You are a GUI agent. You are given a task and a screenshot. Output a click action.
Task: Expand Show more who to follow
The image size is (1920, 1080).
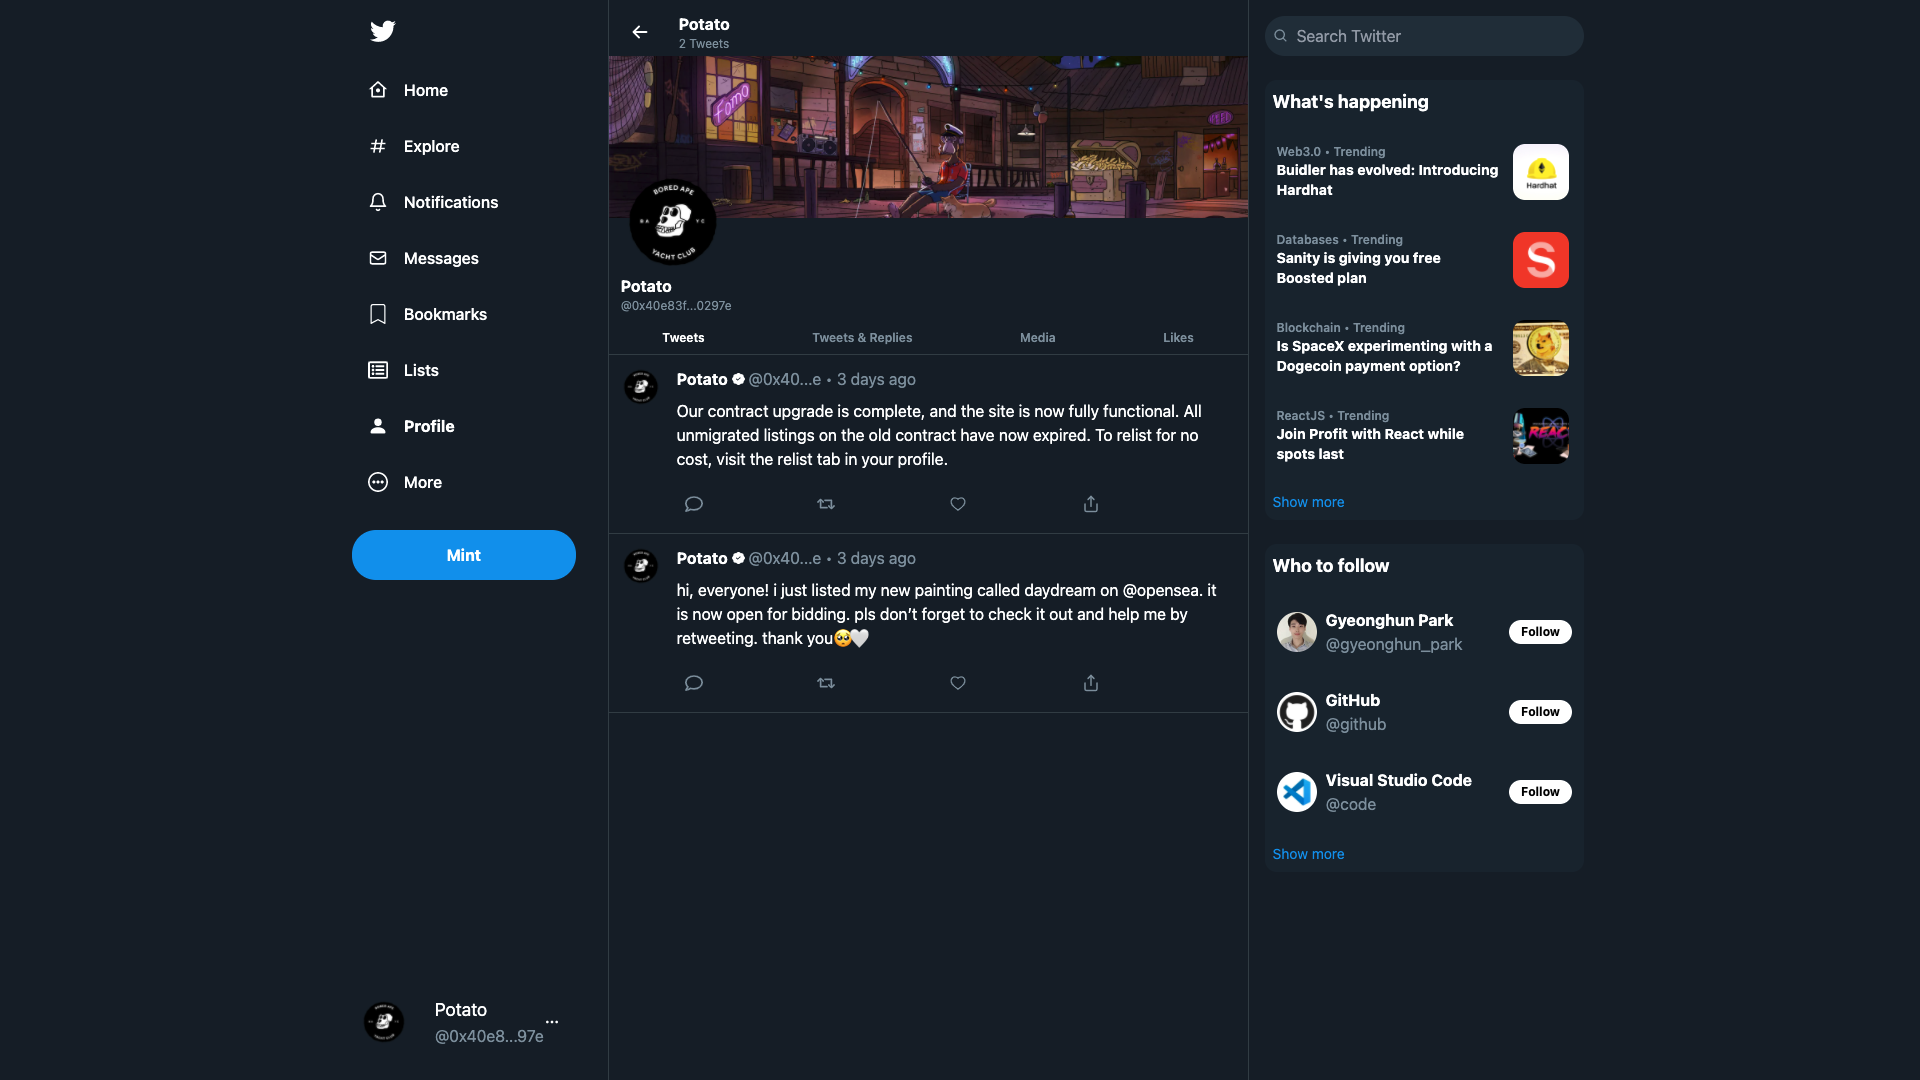coord(1308,853)
